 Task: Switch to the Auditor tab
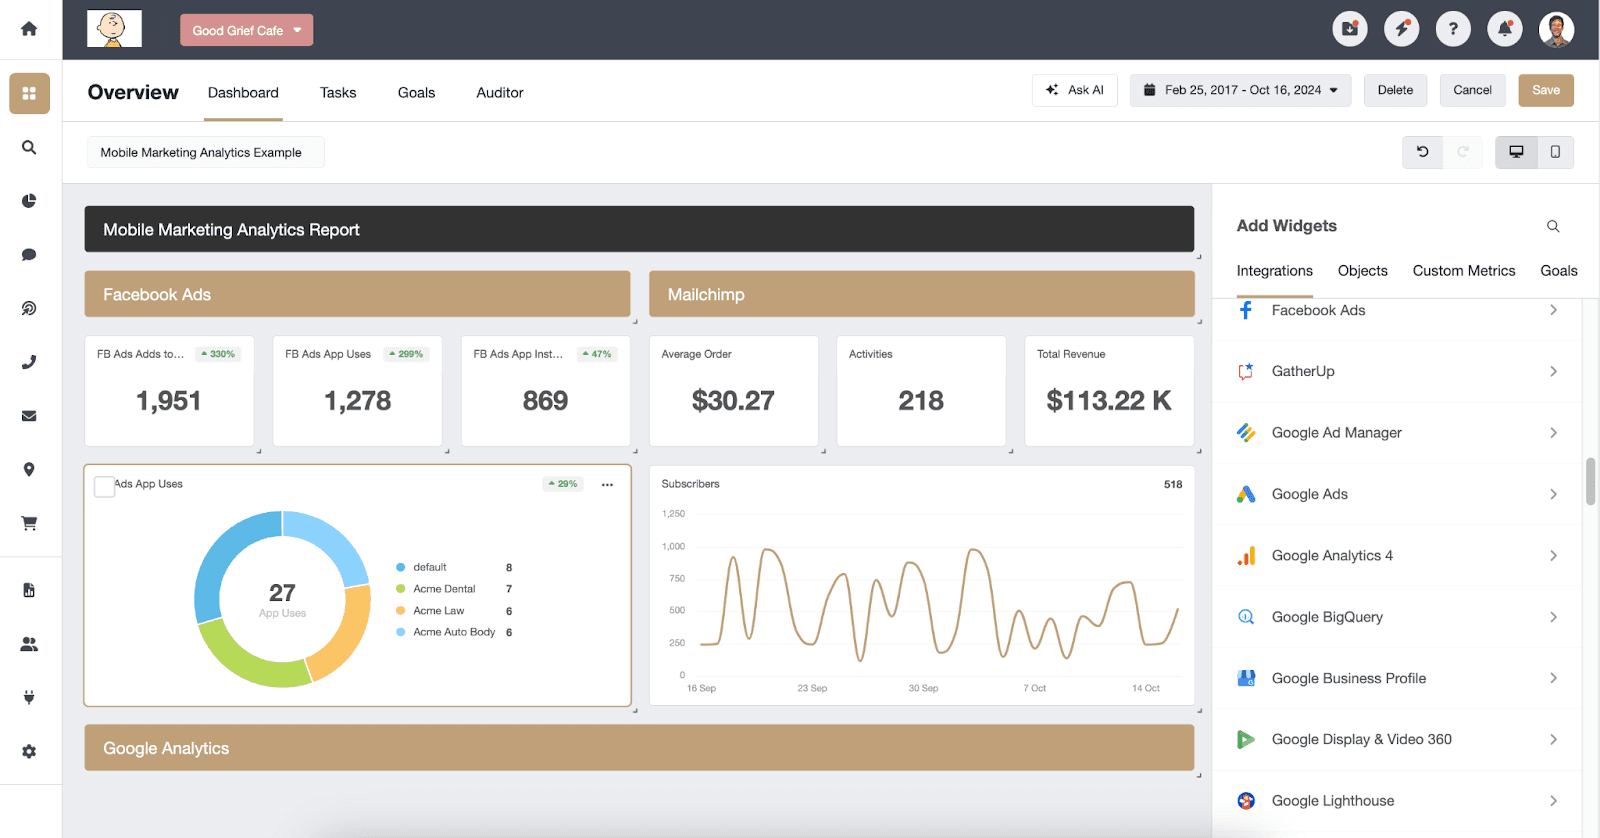tap(500, 92)
